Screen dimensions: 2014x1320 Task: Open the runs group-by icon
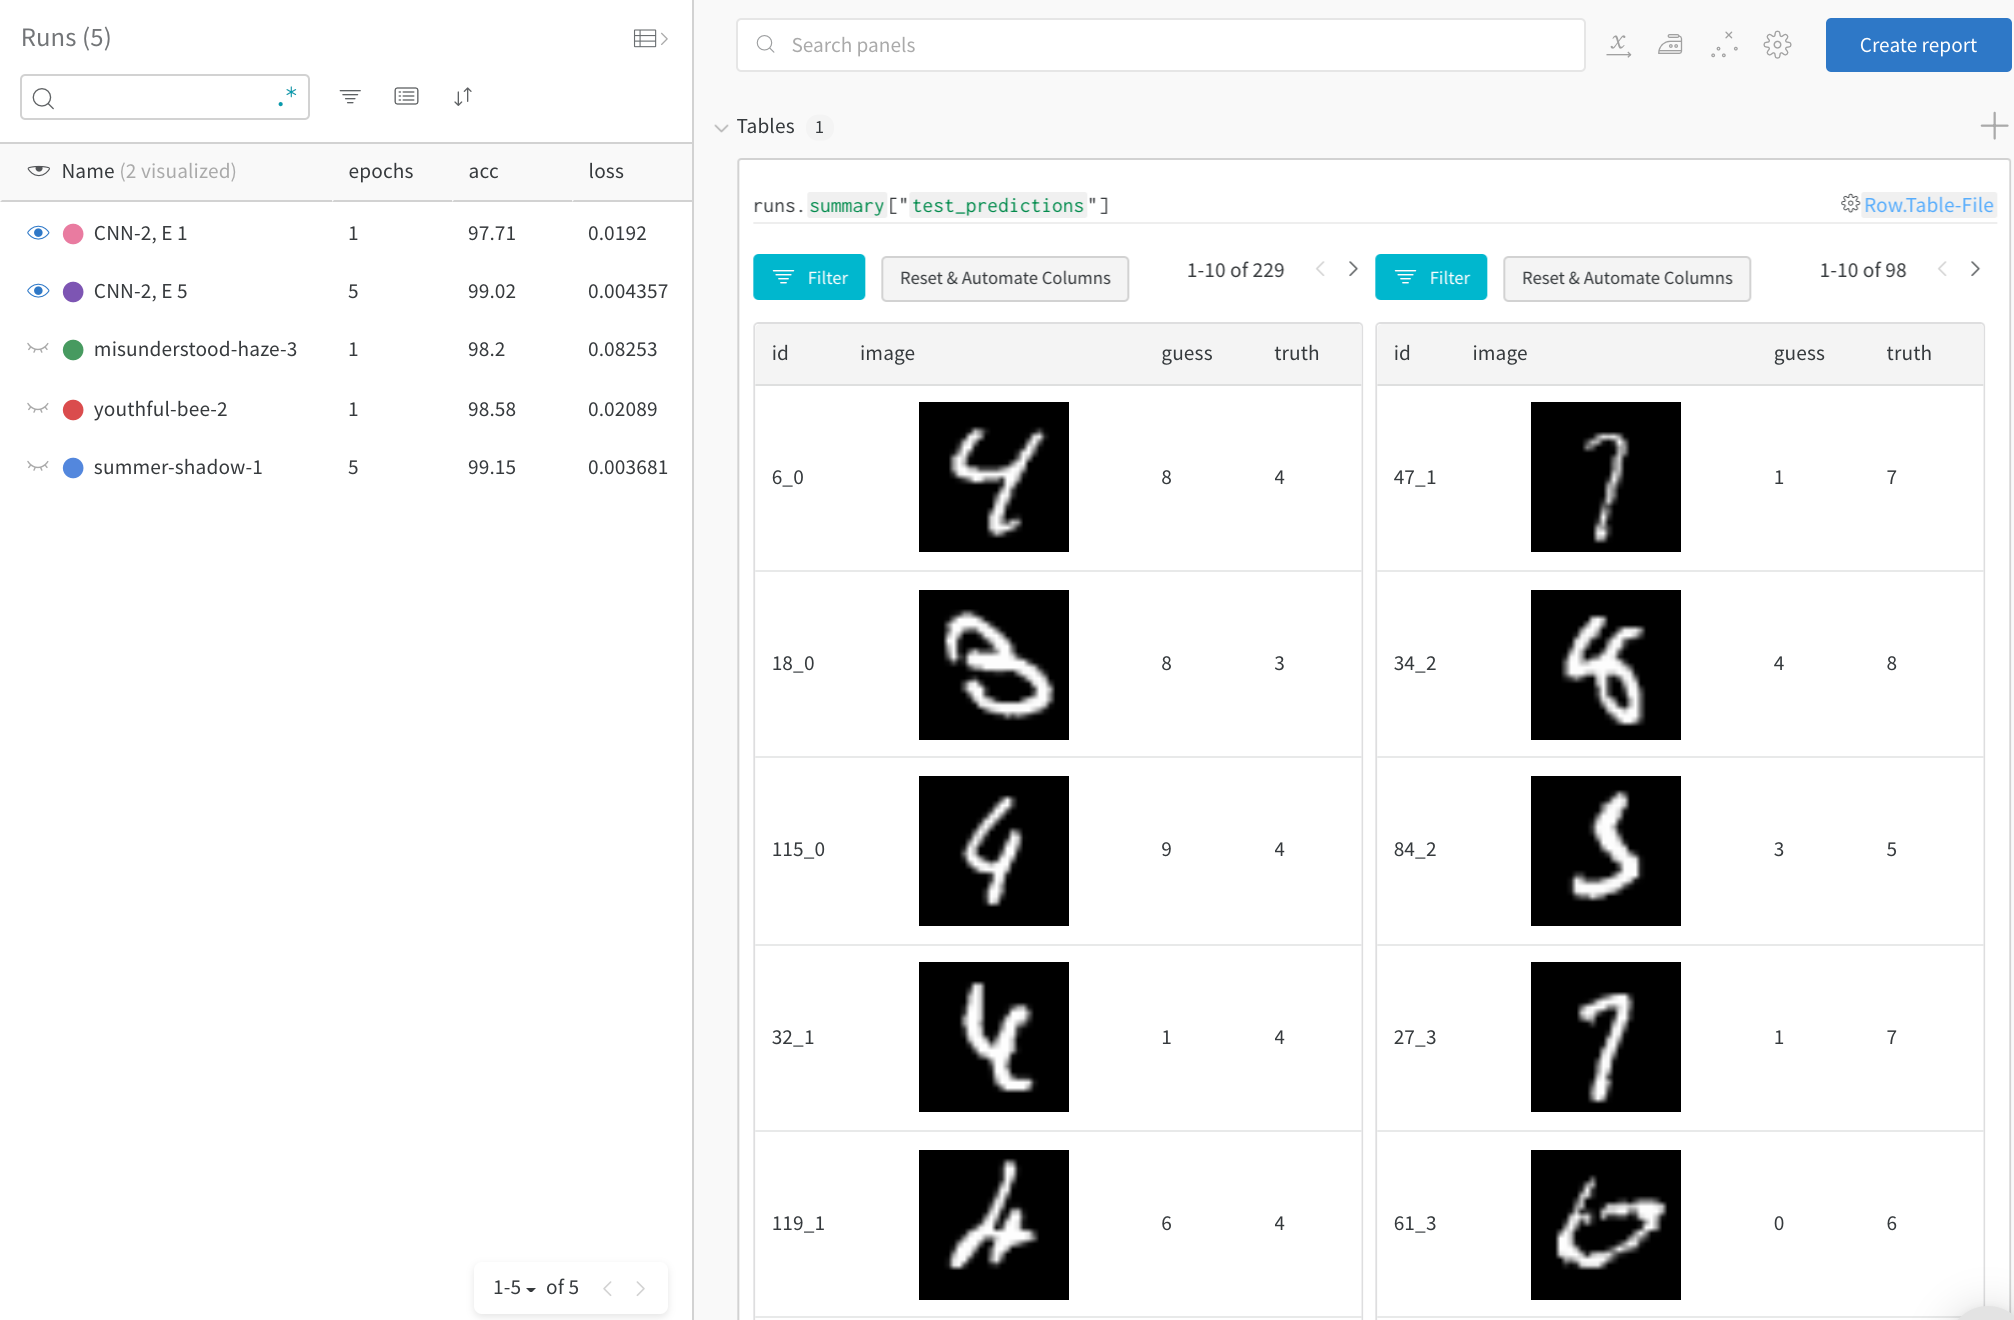coord(406,97)
